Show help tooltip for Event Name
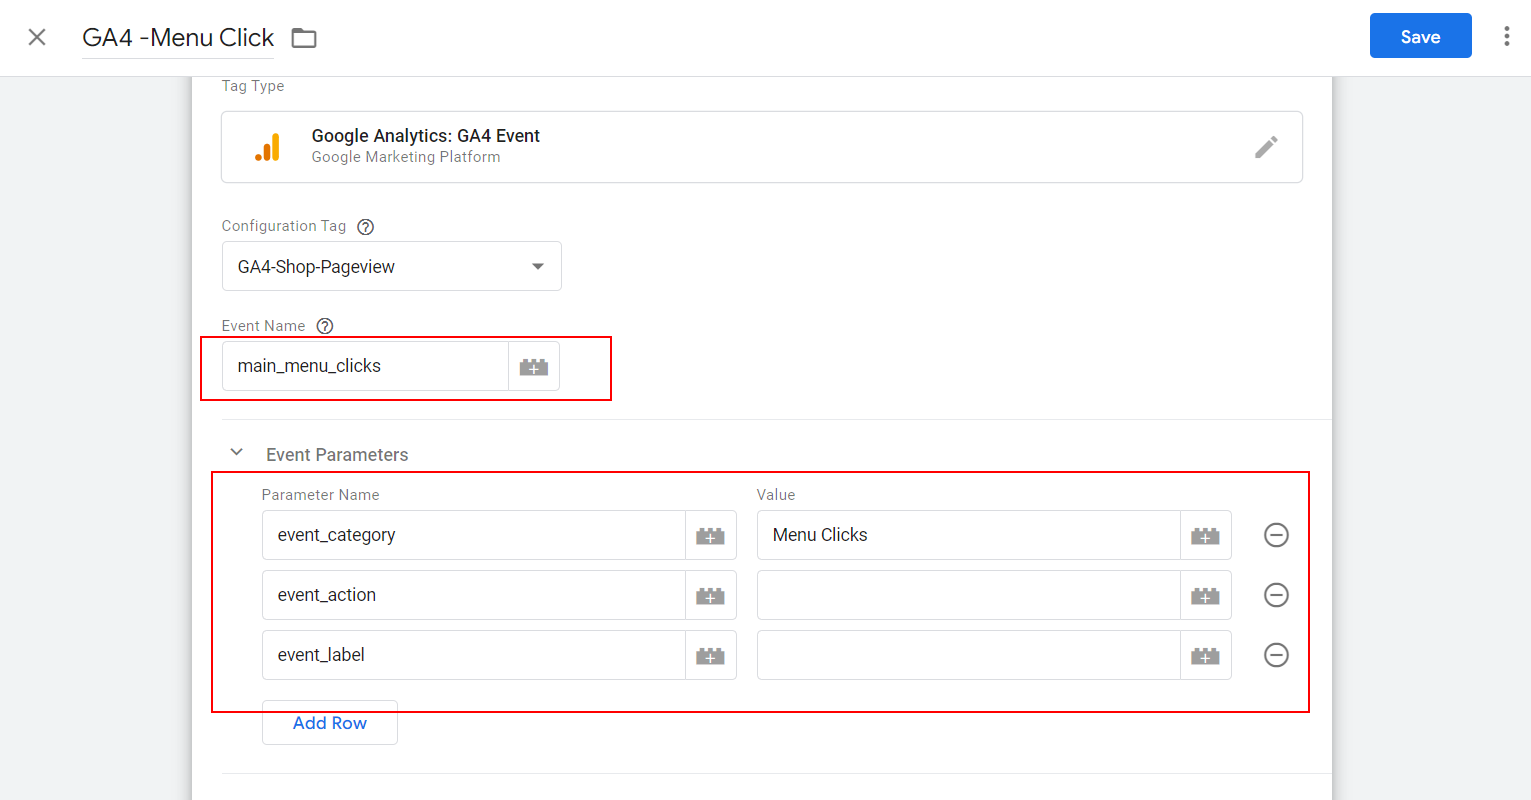1531x800 pixels. pos(325,326)
